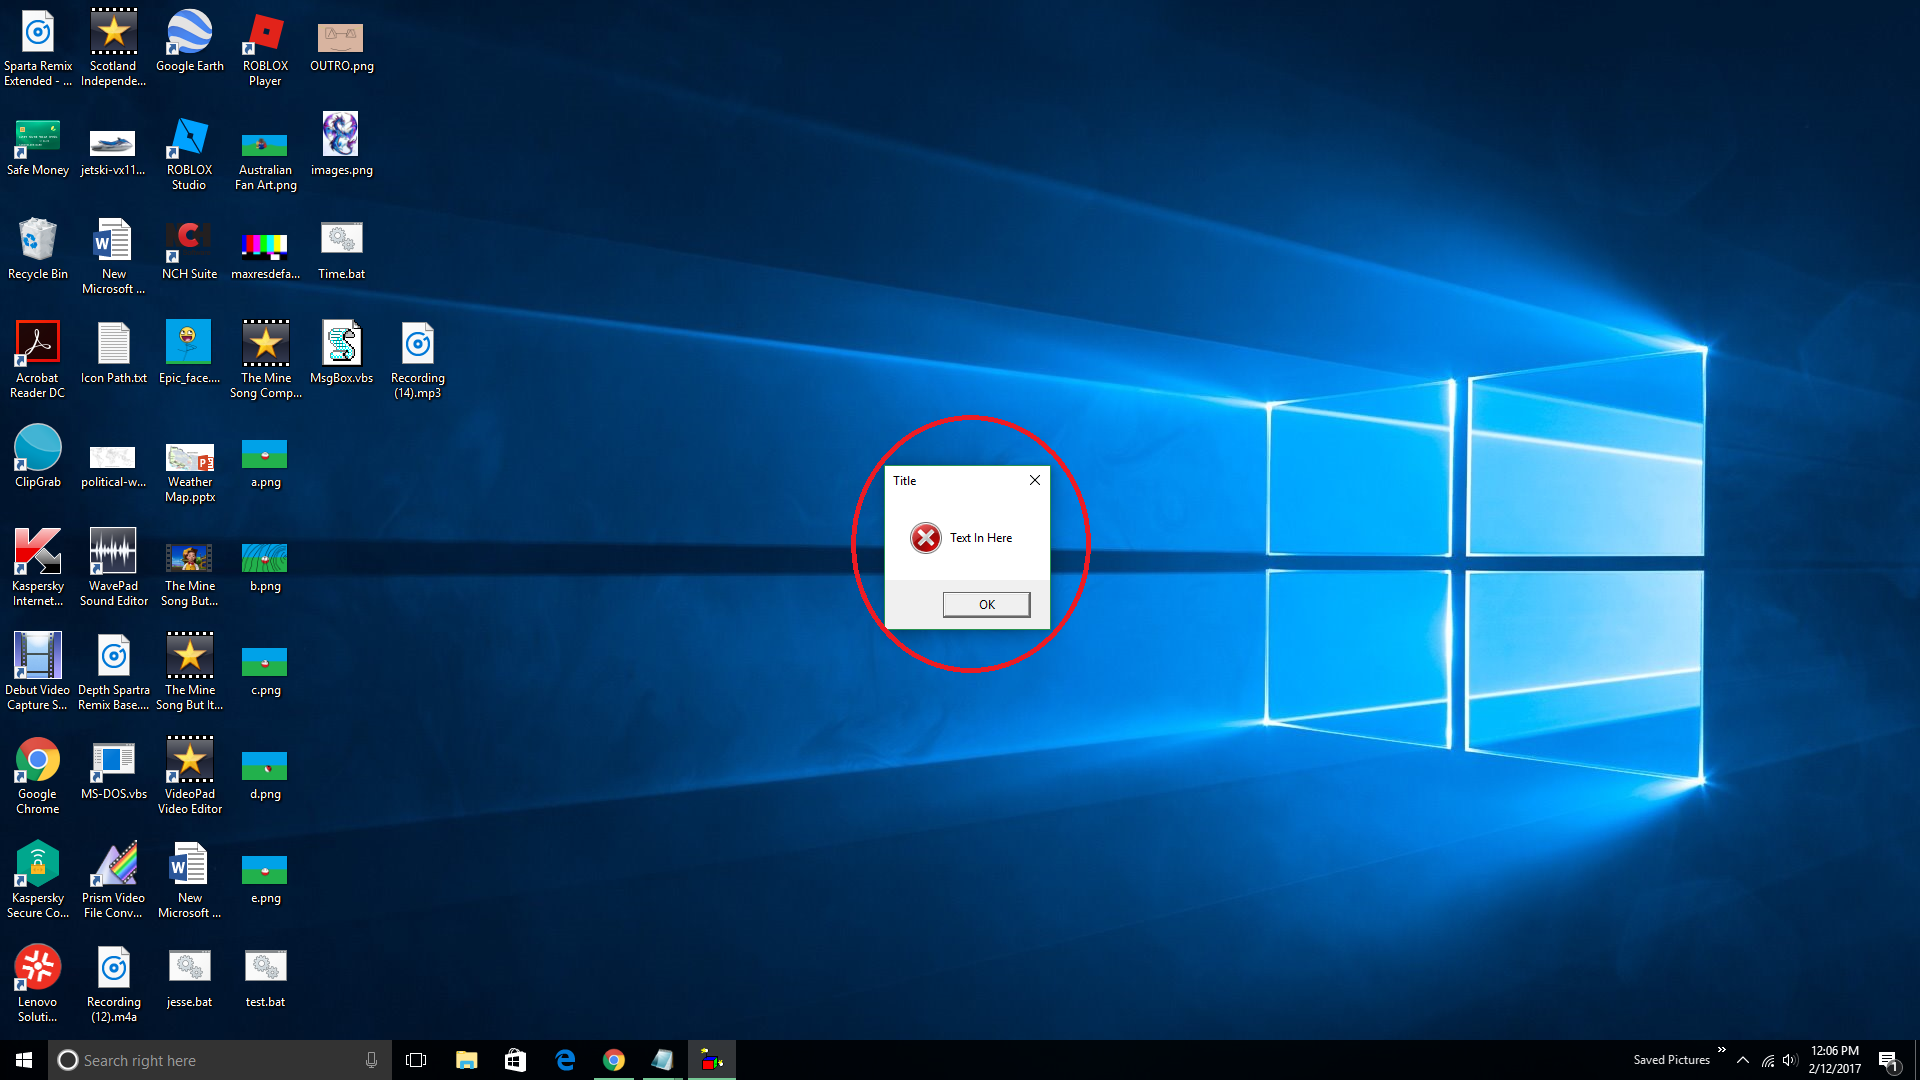Select the Icon Path.txt file
1920x1080 pixels.
point(114,353)
